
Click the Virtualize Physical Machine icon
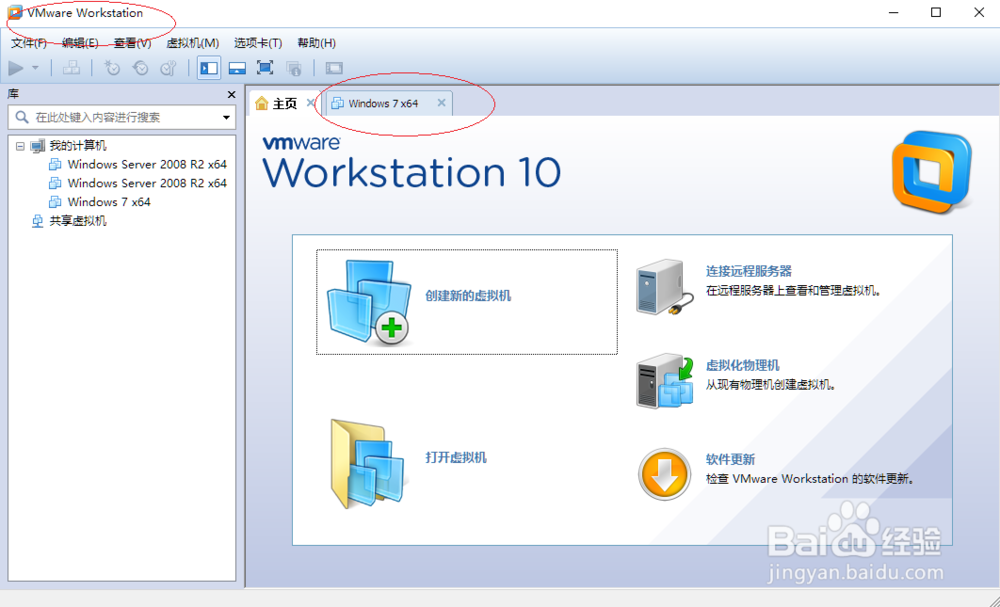(x=662, y=381)
